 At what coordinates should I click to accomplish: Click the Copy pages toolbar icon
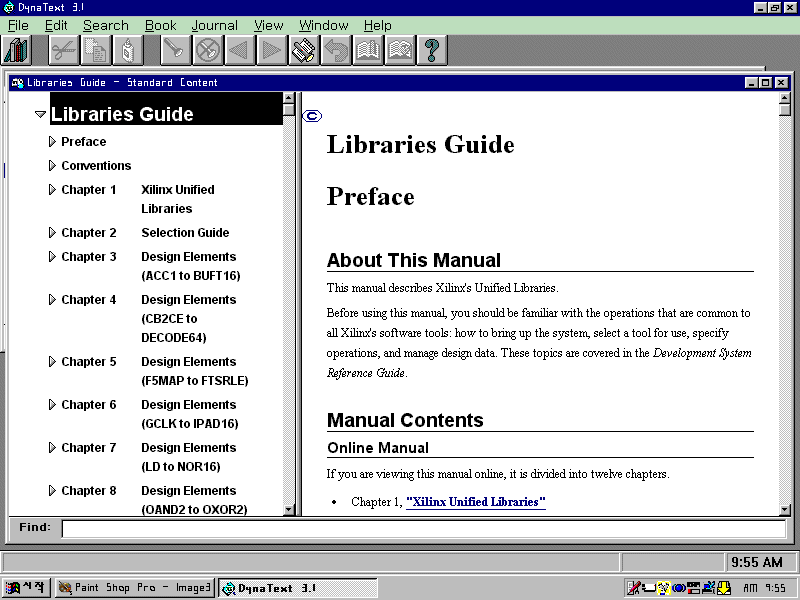[95, 50]
